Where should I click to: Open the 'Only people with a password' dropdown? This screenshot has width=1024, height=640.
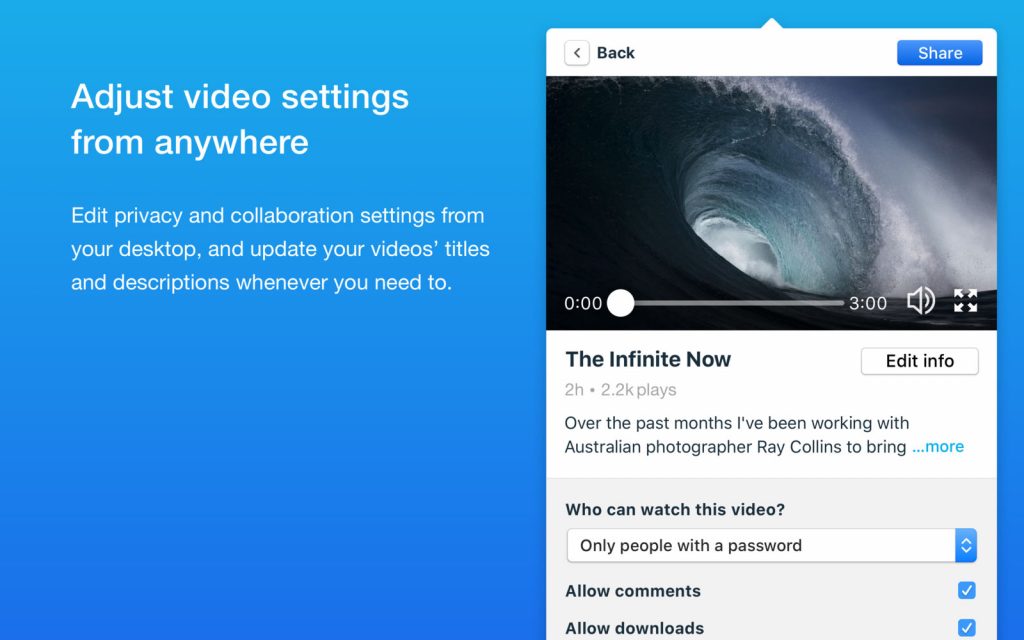click(760, 546)
